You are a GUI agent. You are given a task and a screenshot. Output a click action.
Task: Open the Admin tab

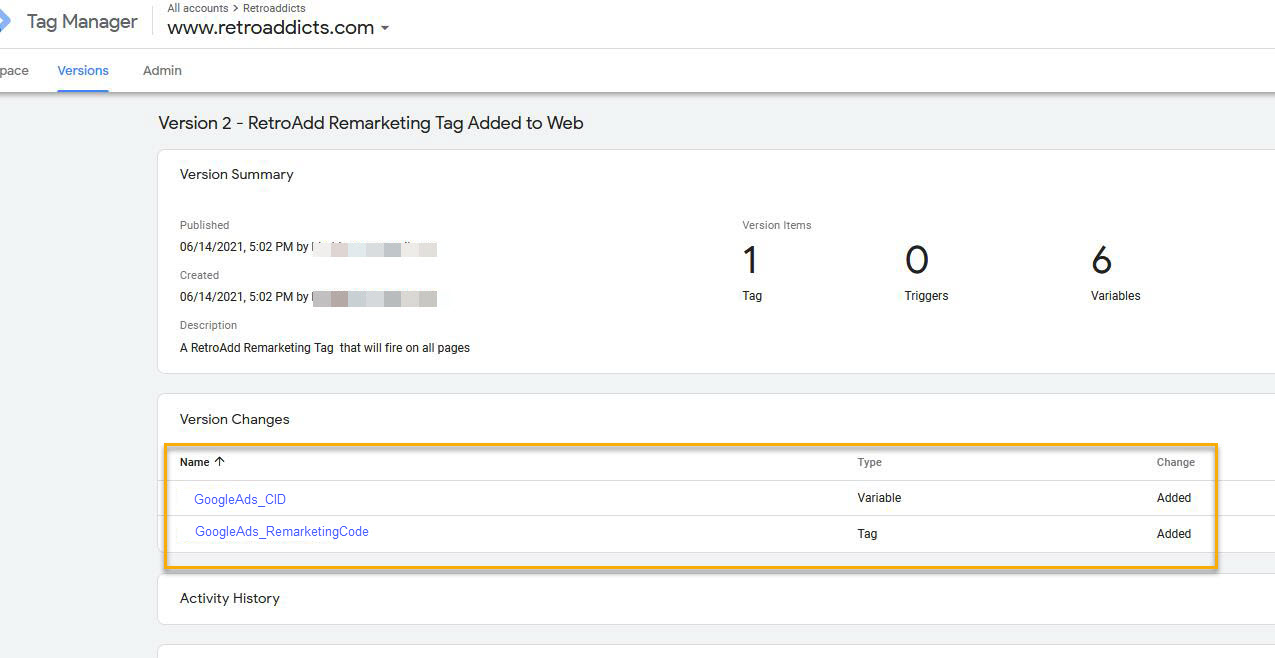pyautogui.click(x=162, y=71)
